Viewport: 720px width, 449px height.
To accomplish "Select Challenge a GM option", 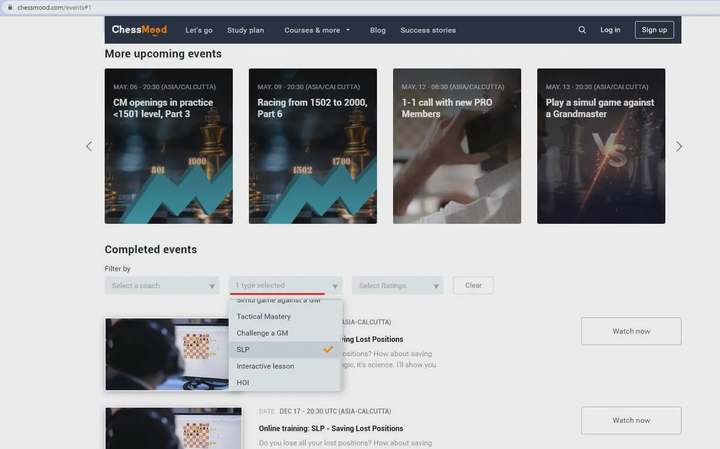I will pyautogui.click(x=262, y=333).
